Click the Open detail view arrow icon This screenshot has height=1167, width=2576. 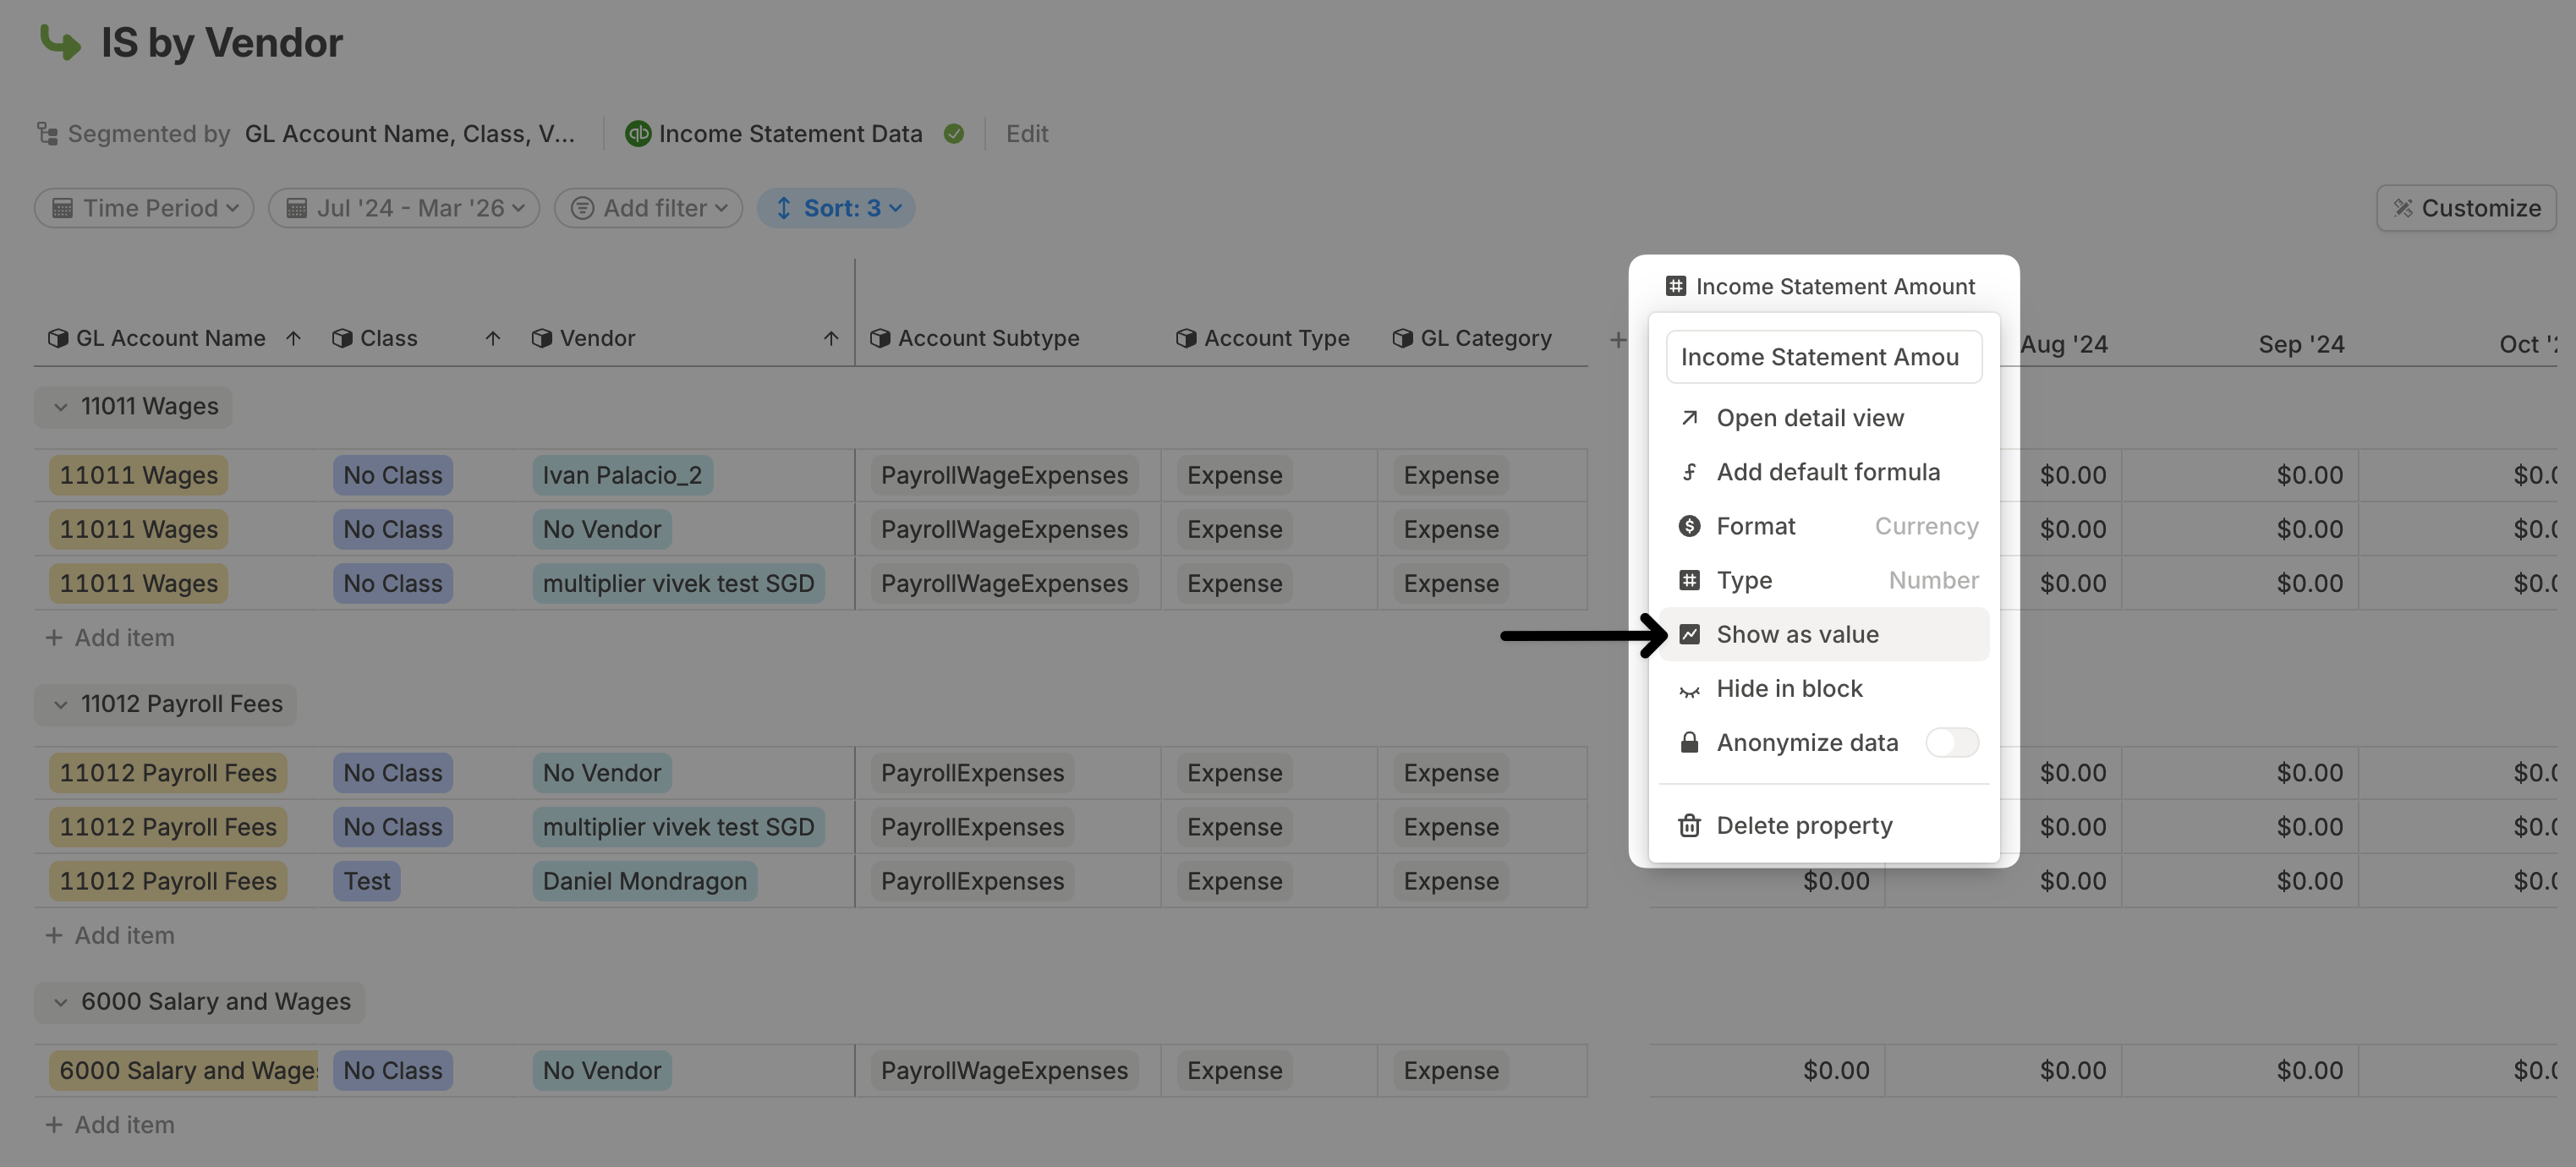[x=1689, y=418]
